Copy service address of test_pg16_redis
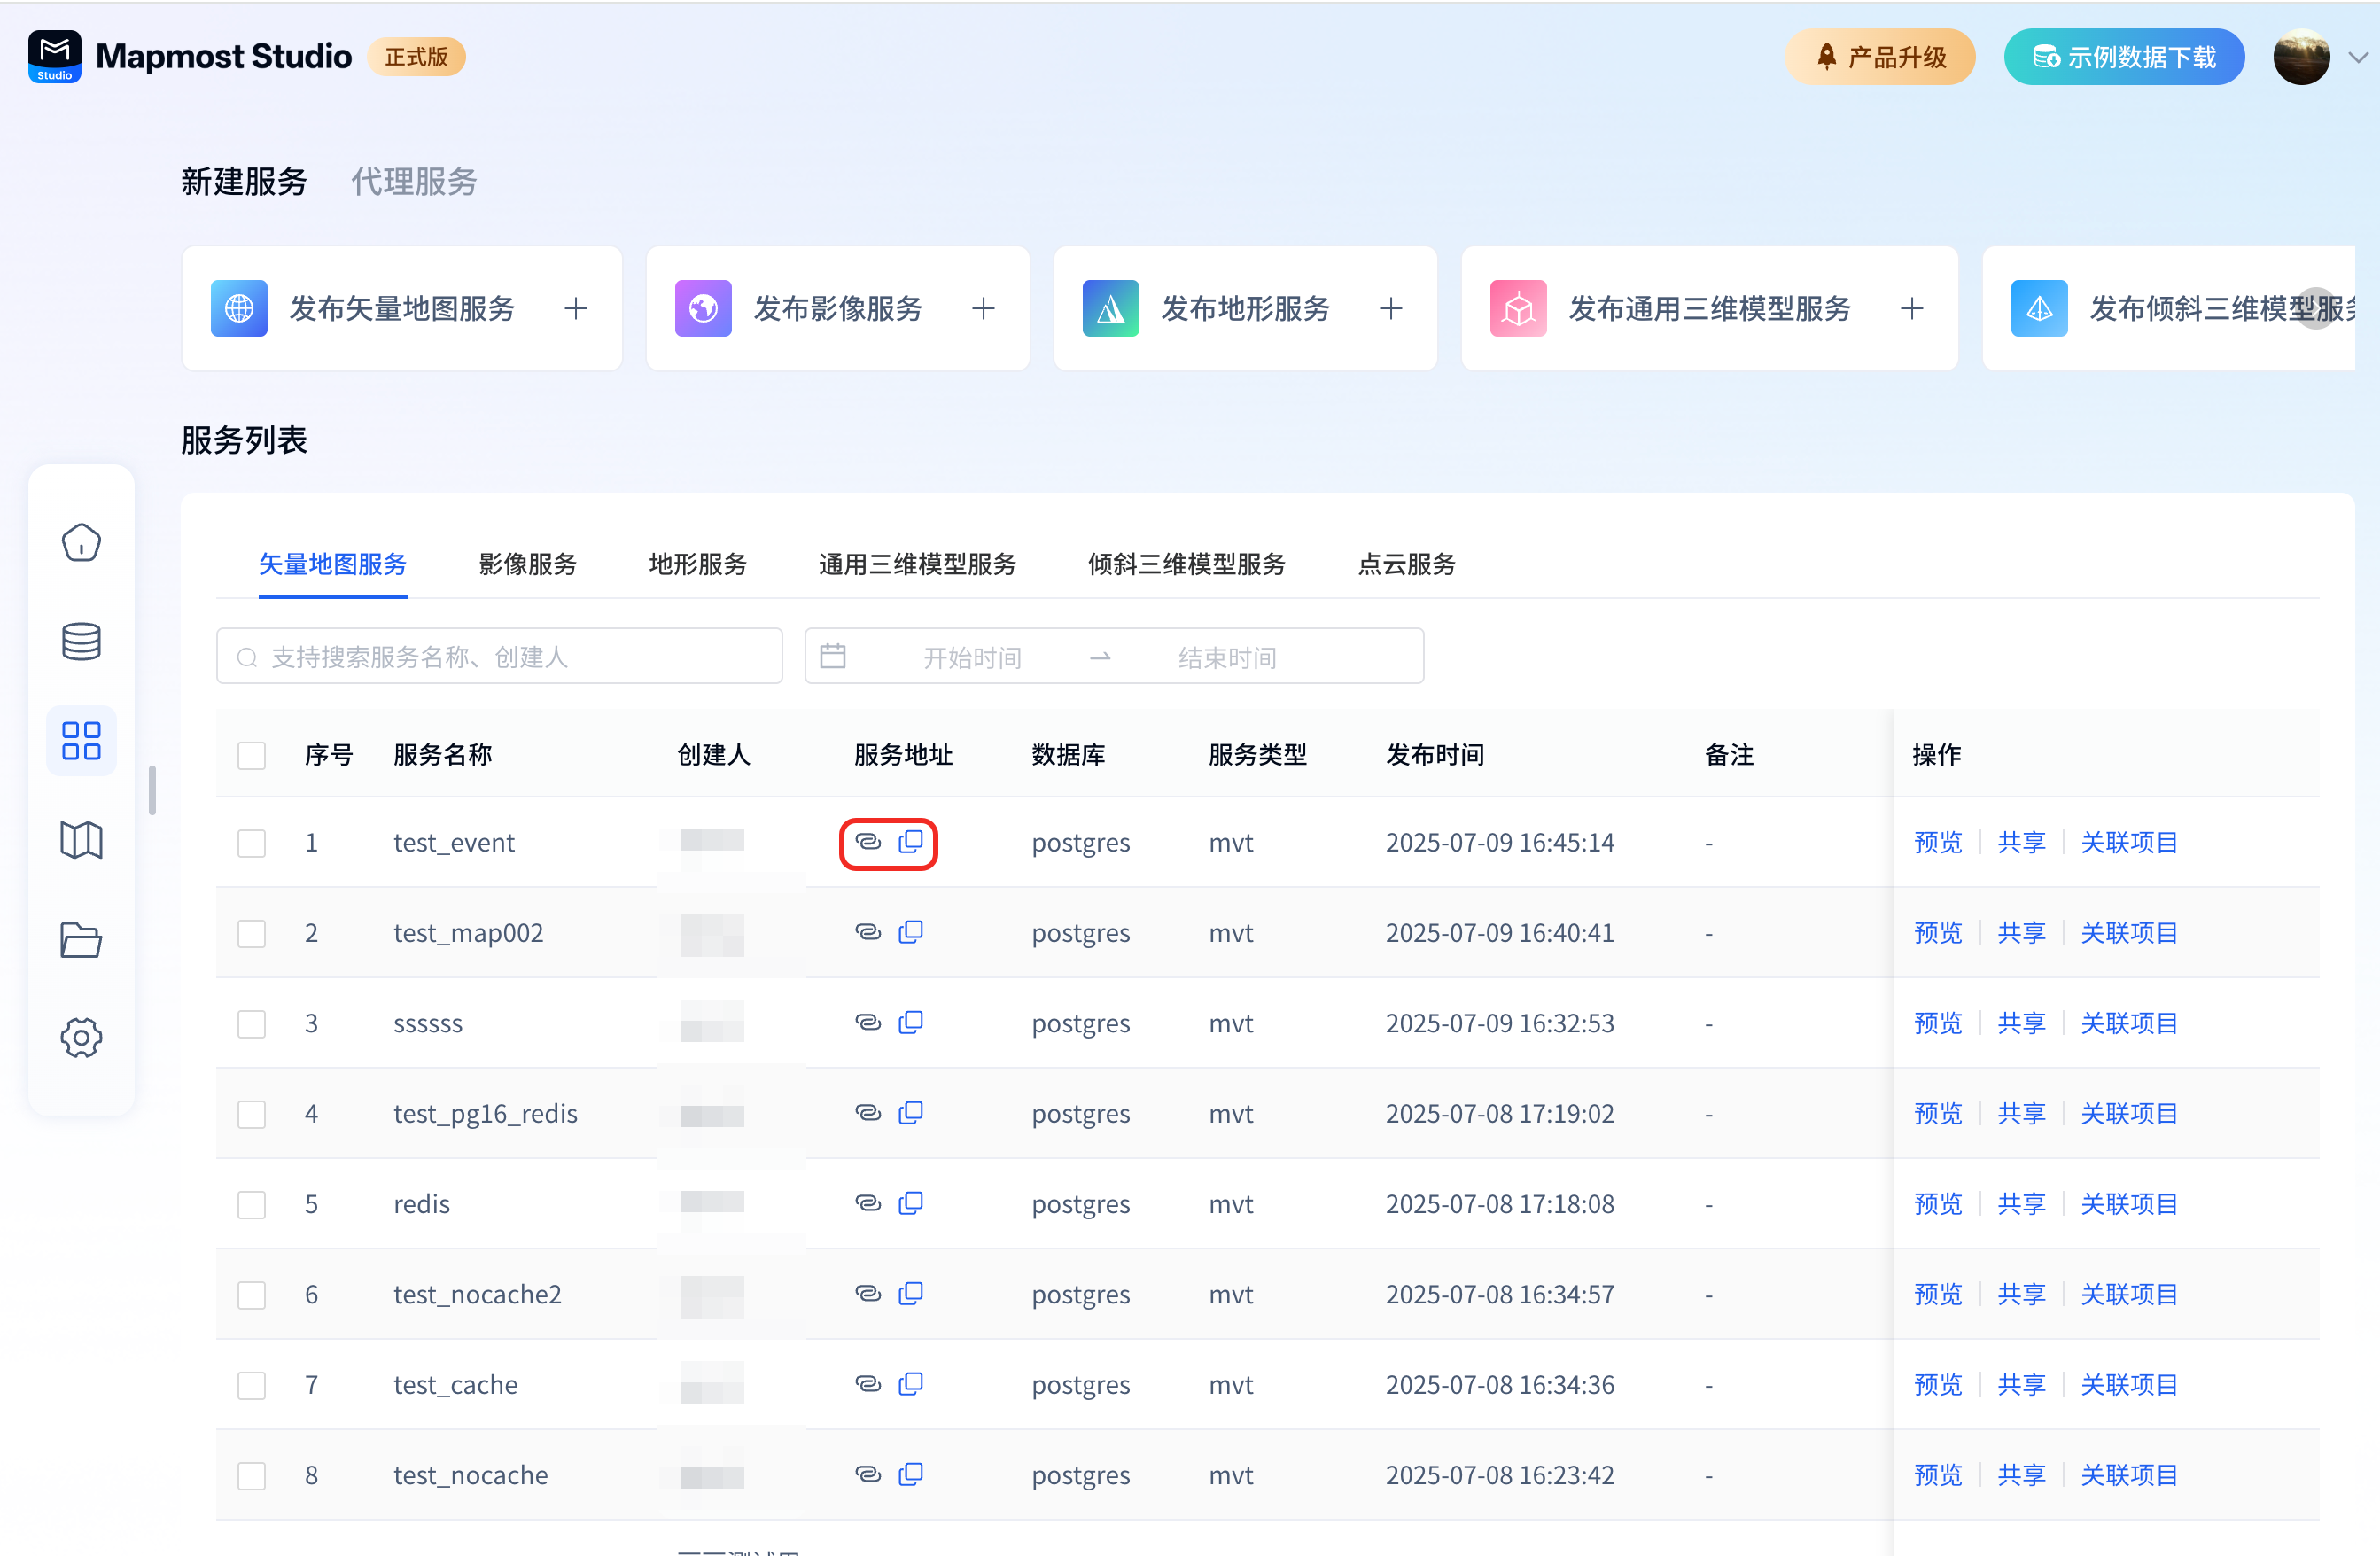Screen dimensions: 2380x1556 911,1113
